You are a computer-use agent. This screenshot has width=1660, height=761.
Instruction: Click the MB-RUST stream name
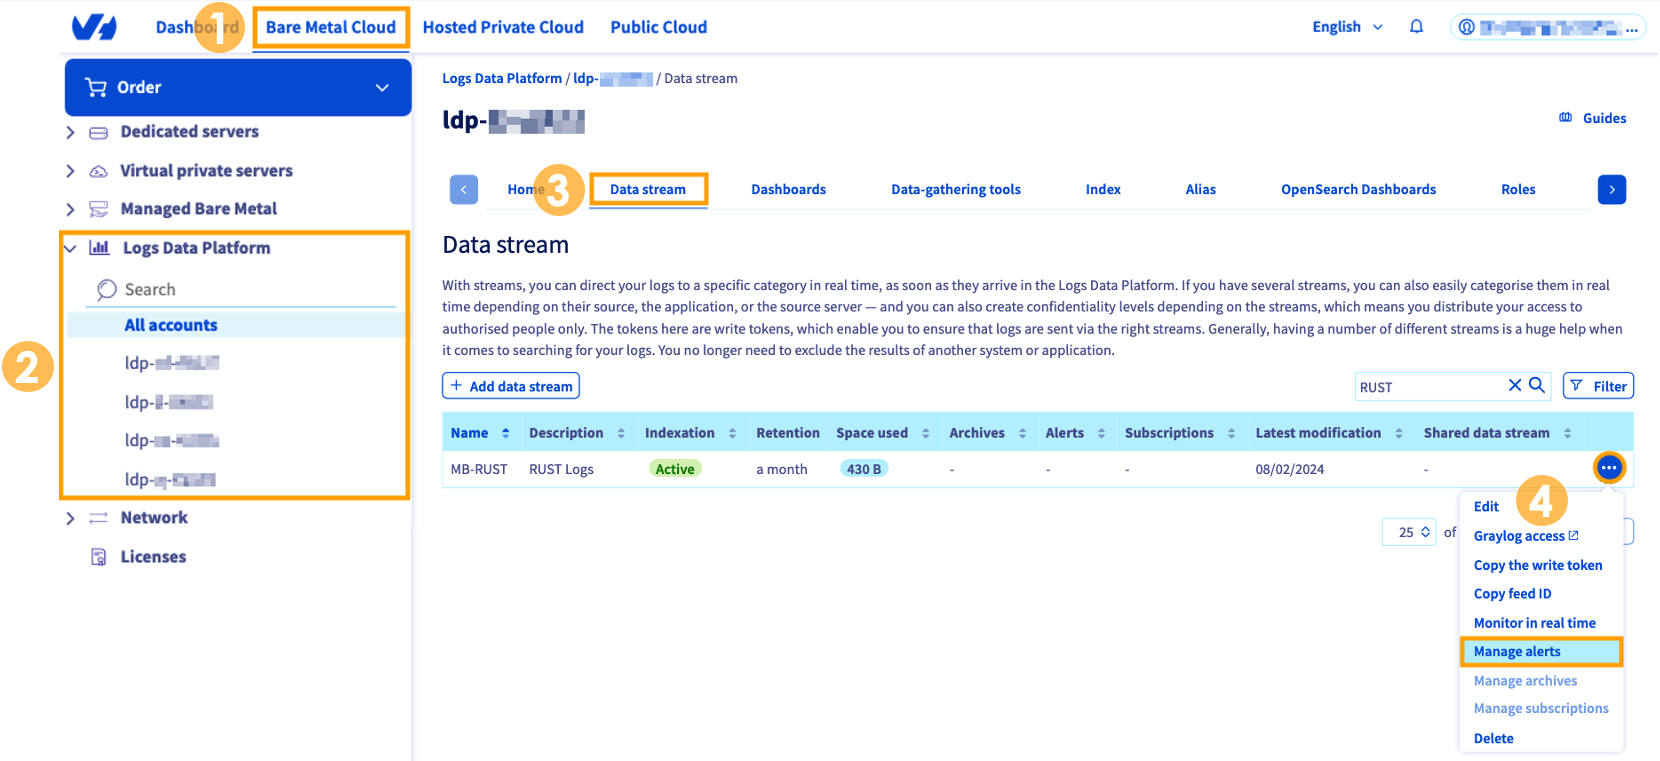pos(479,469)
